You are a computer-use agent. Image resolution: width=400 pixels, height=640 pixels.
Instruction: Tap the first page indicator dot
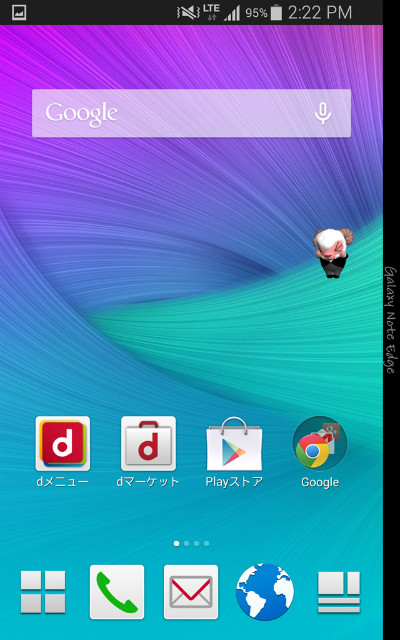click(x=176, y=543)
